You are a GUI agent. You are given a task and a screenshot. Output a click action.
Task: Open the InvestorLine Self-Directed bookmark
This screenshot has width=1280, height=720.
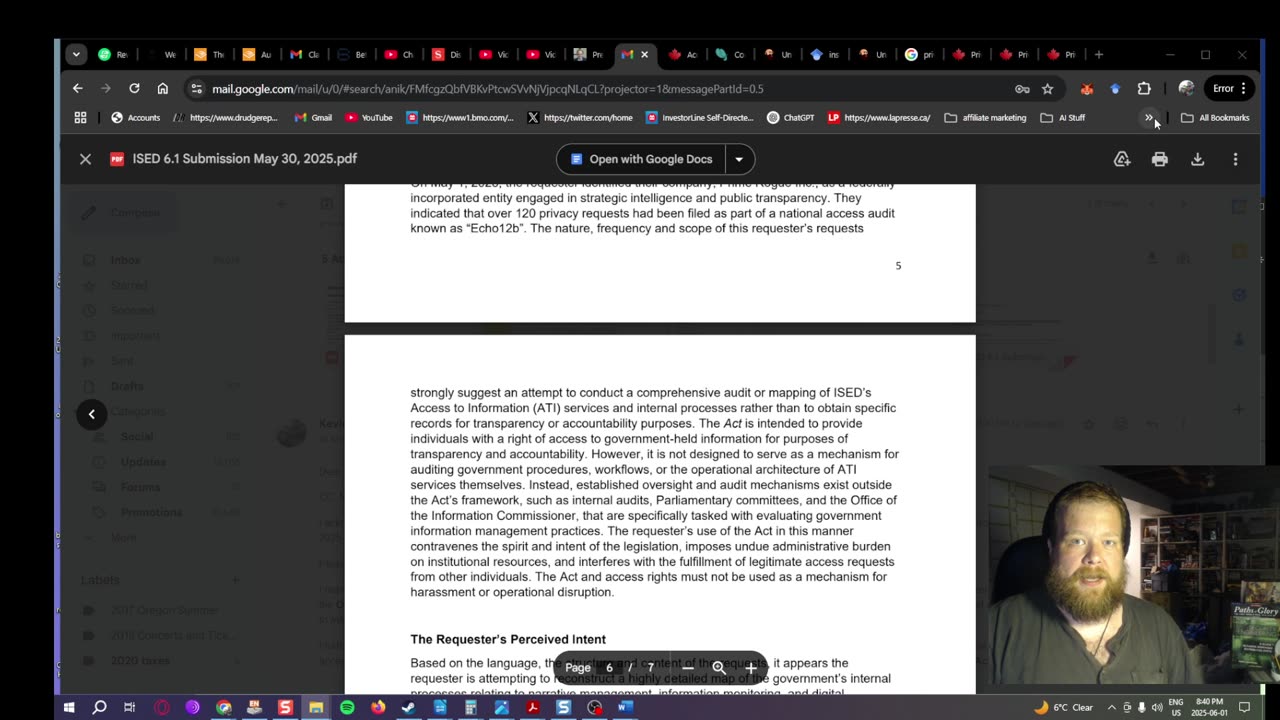click(700, 118)
